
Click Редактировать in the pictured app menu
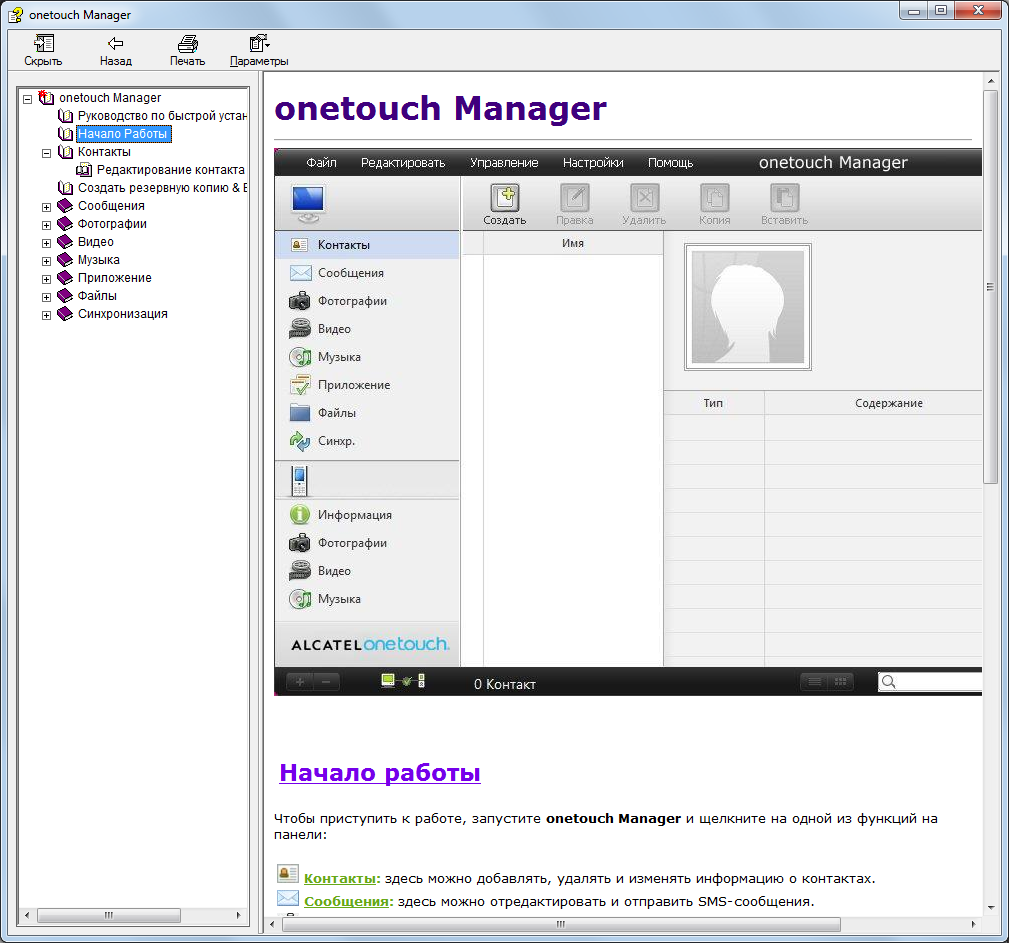403,162
